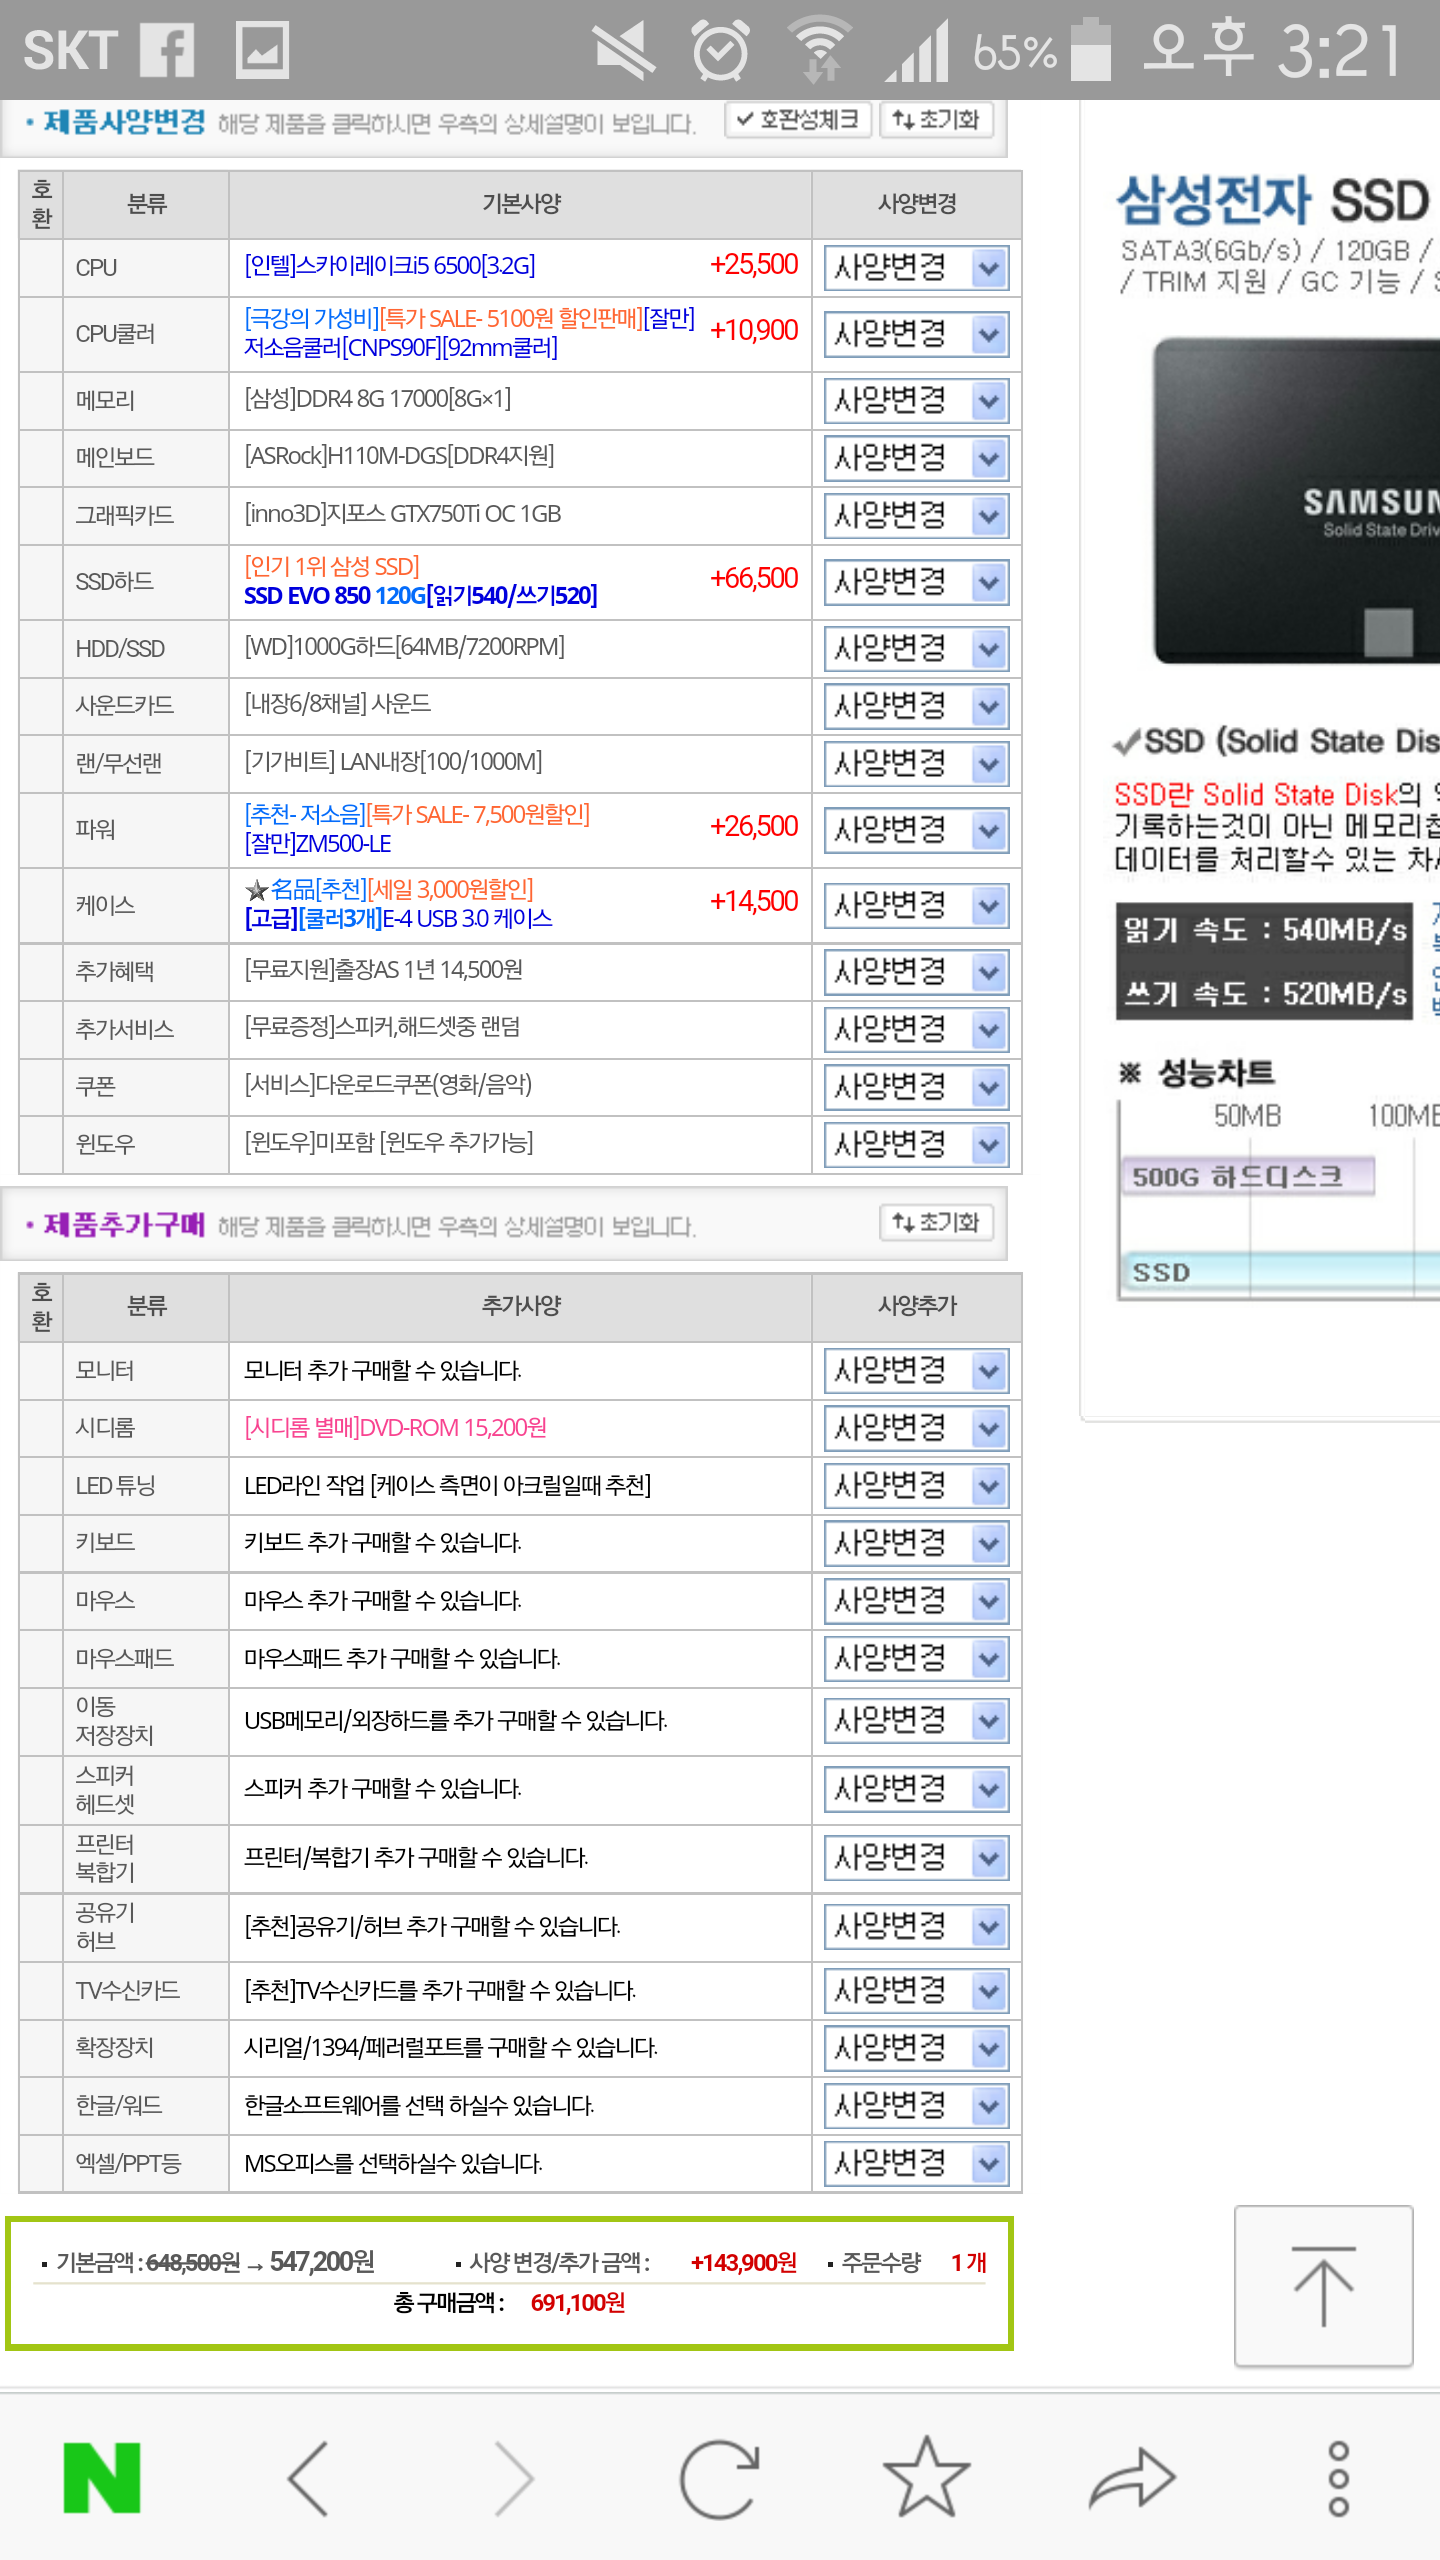
Task: Select the ASRock H110M-DGS motherboard entry
Action: 399,456
